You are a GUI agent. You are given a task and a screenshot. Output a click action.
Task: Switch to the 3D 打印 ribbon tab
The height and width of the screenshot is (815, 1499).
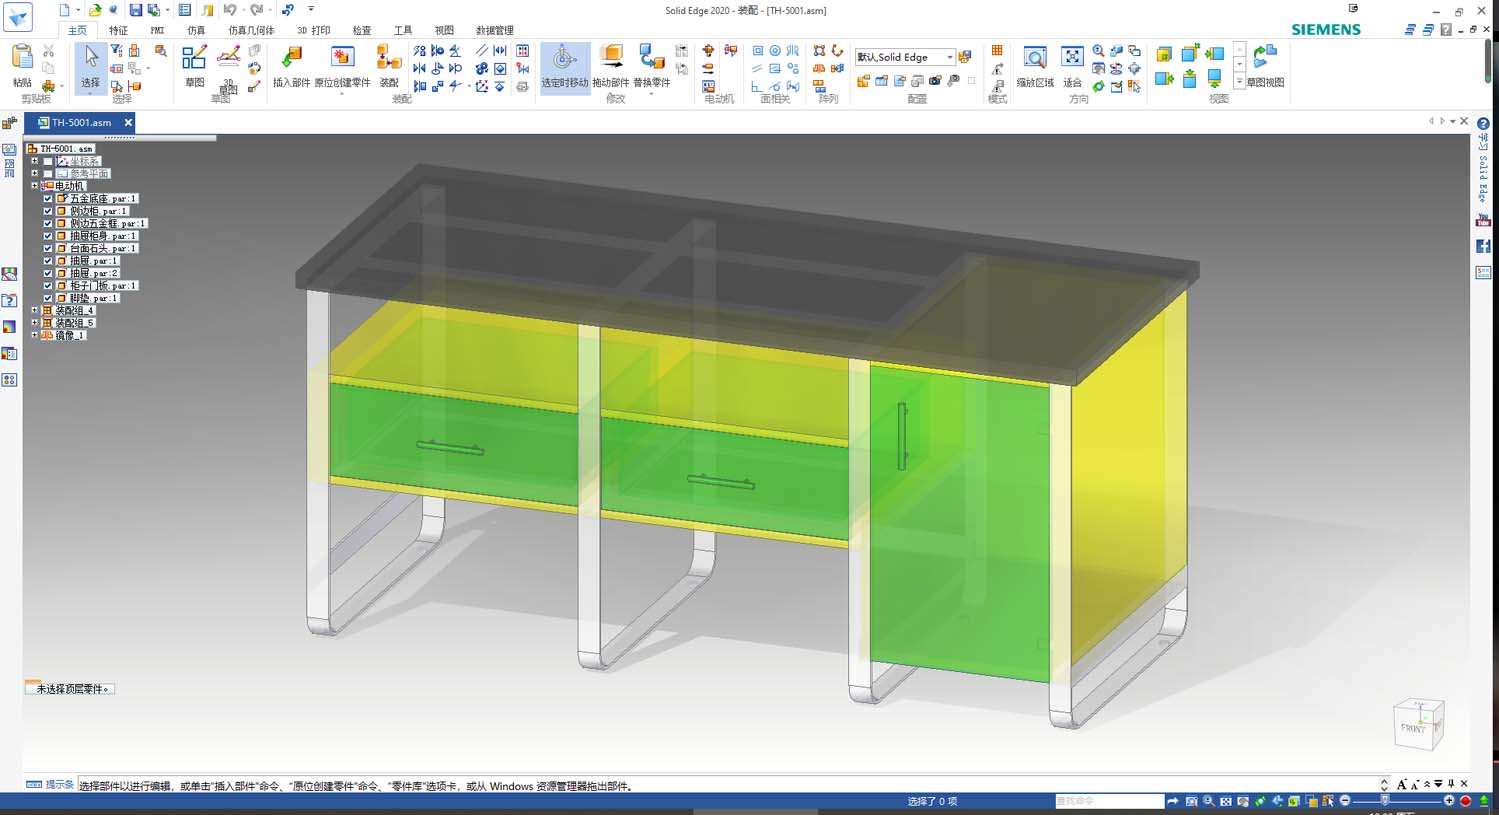[313, 30]
